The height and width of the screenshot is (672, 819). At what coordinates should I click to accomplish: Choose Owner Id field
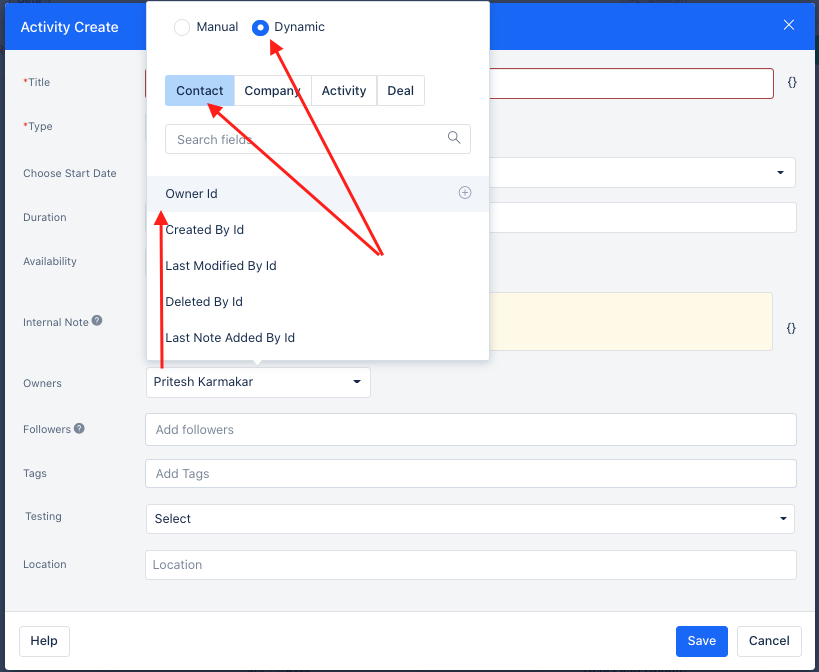point(318,194)
